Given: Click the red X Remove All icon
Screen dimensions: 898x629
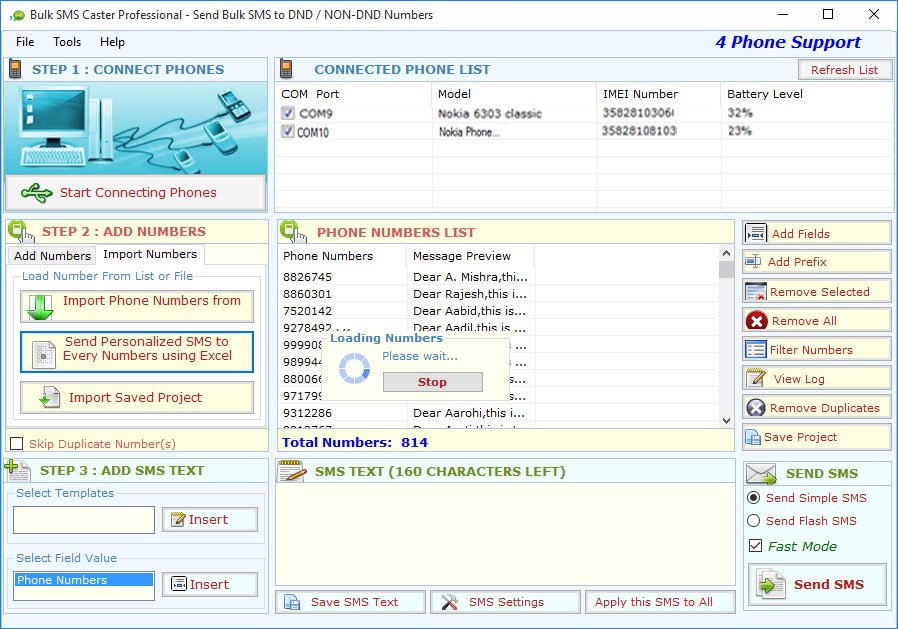Looking at the screenshot, I should [756, 321].
